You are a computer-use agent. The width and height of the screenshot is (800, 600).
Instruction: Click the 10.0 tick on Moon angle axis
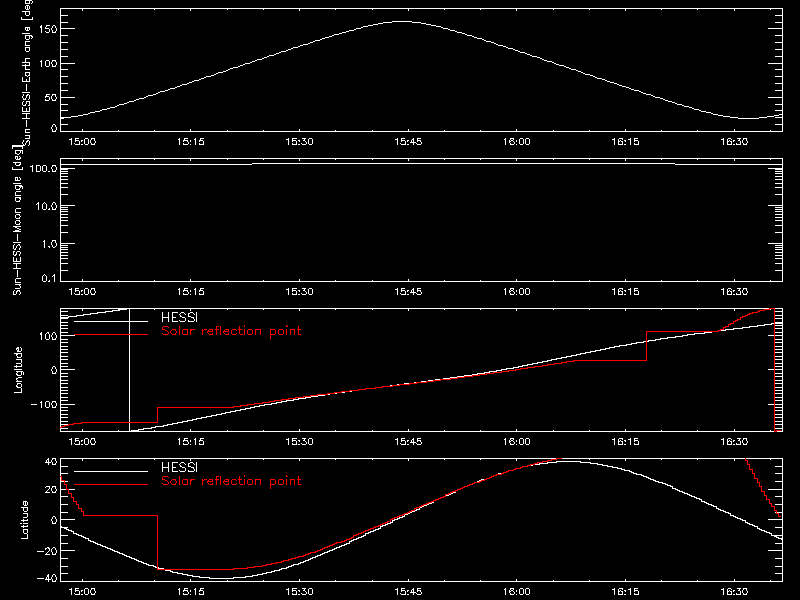coord(46,206)
